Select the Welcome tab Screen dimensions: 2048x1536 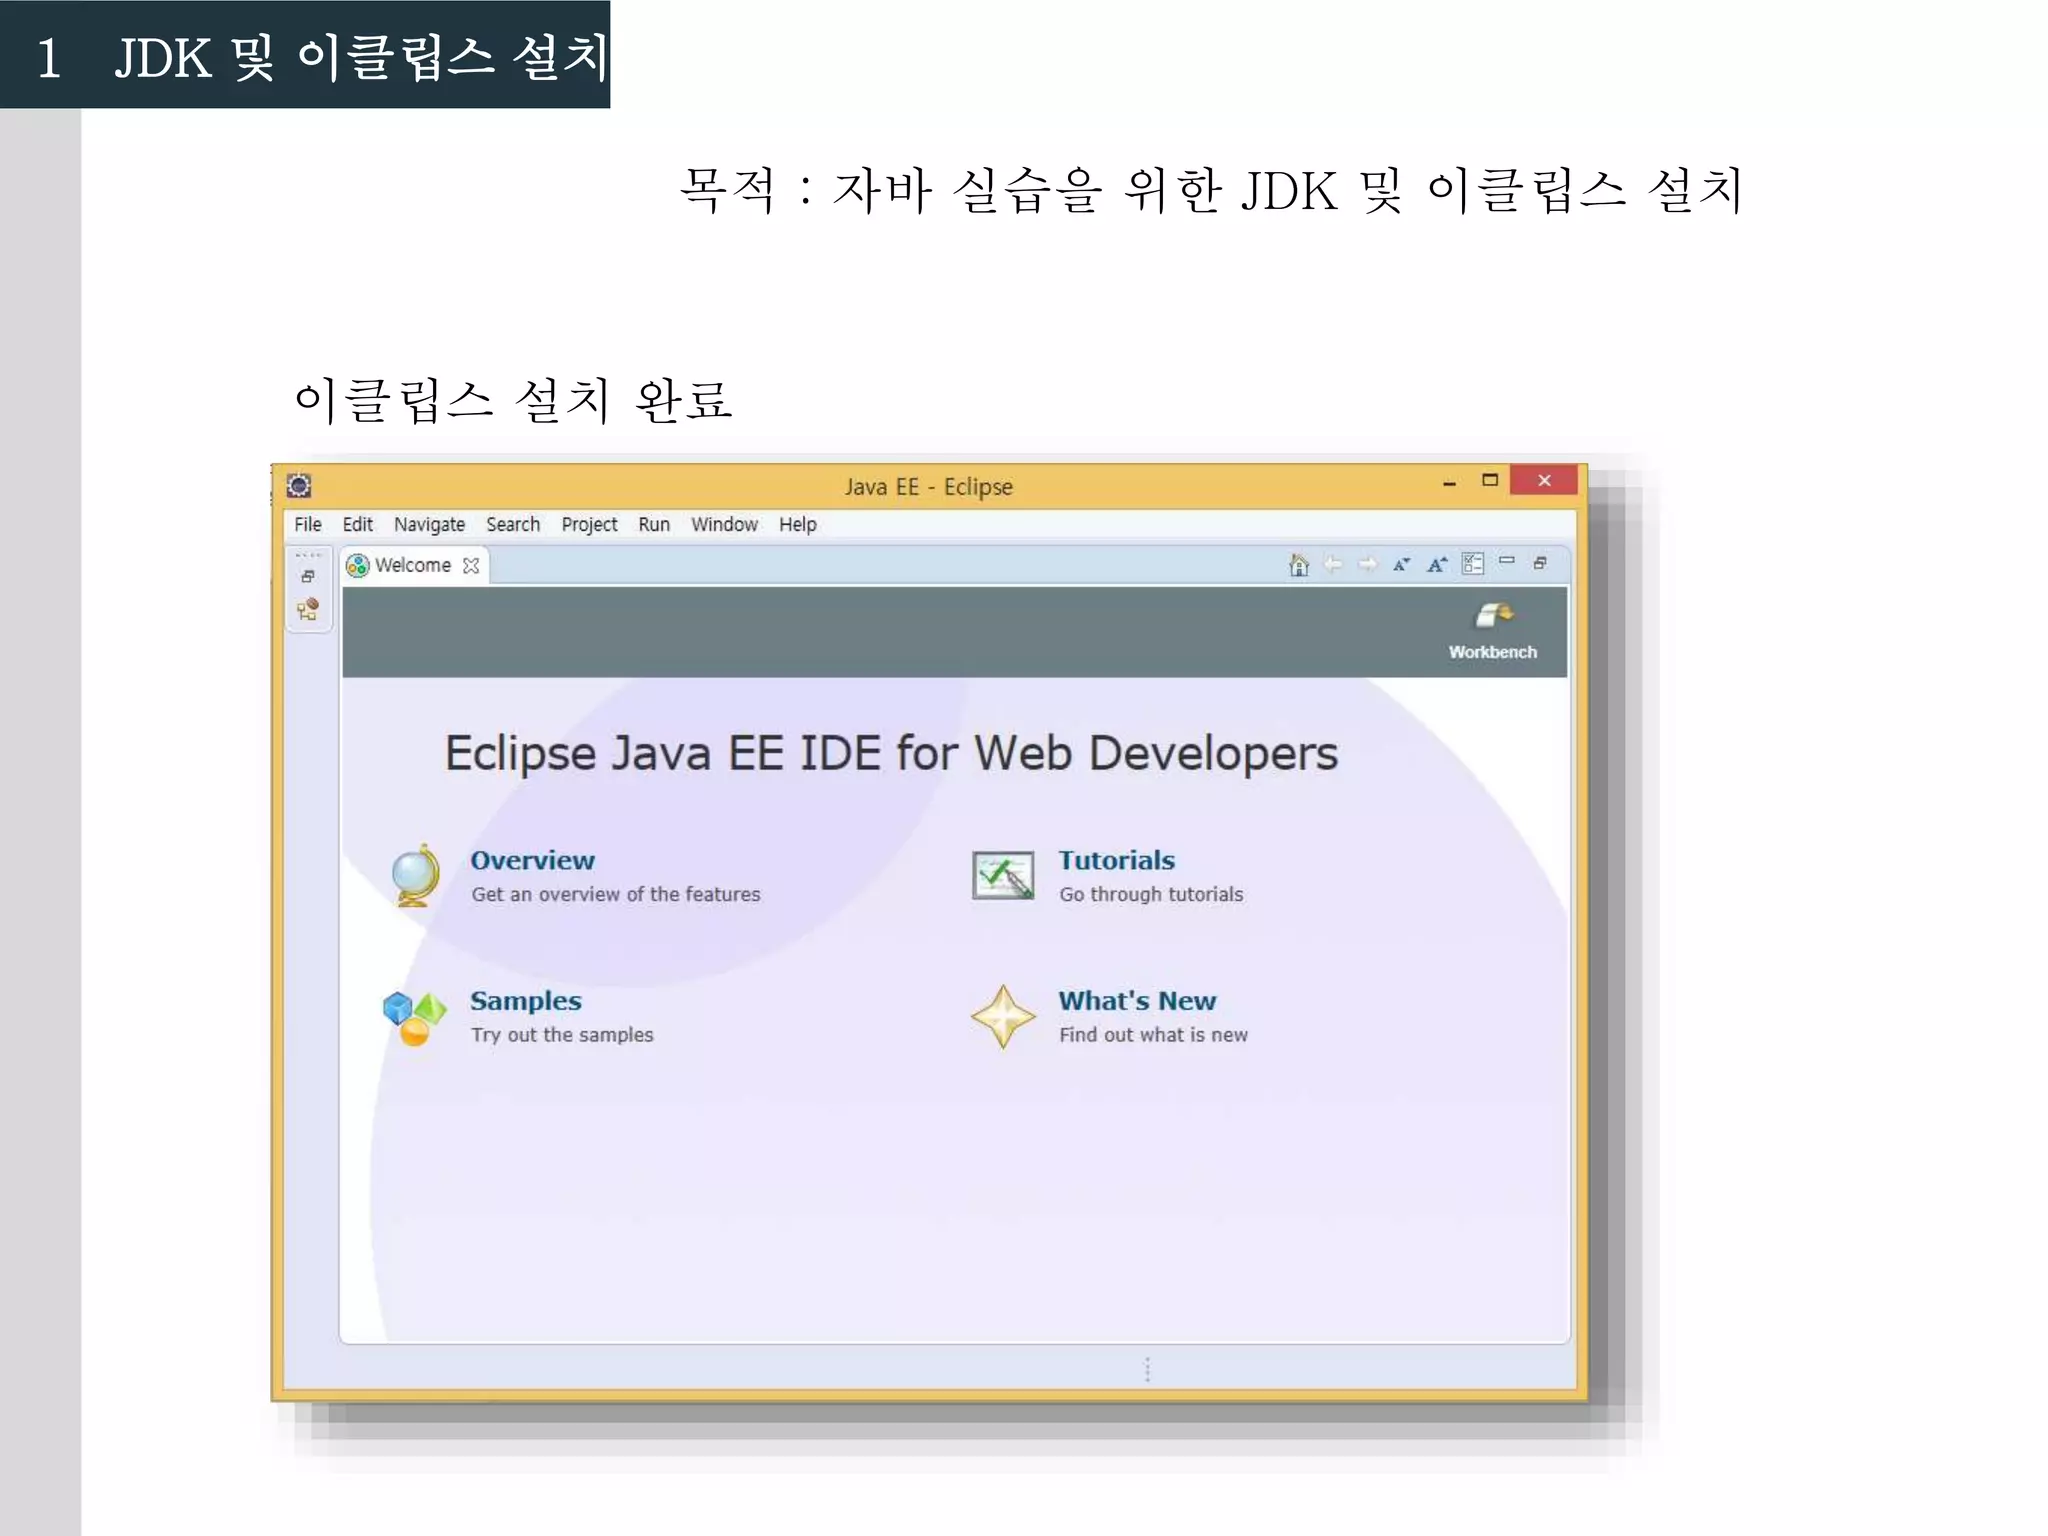[x=413, y=565]
